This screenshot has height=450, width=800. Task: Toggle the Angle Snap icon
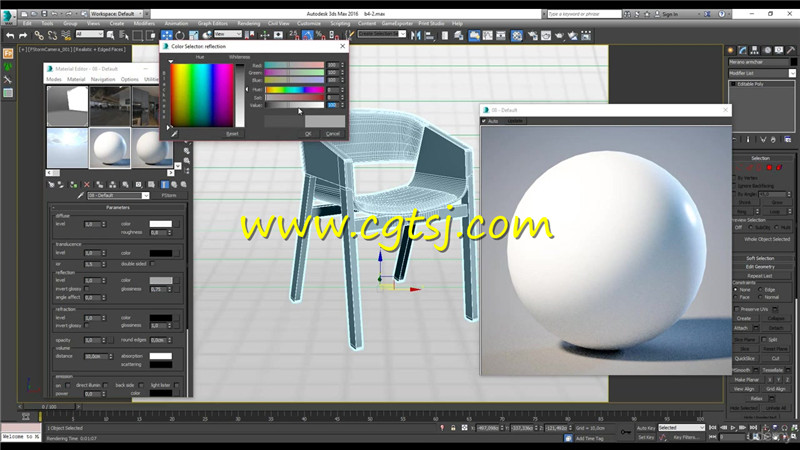tap(307, 35)
